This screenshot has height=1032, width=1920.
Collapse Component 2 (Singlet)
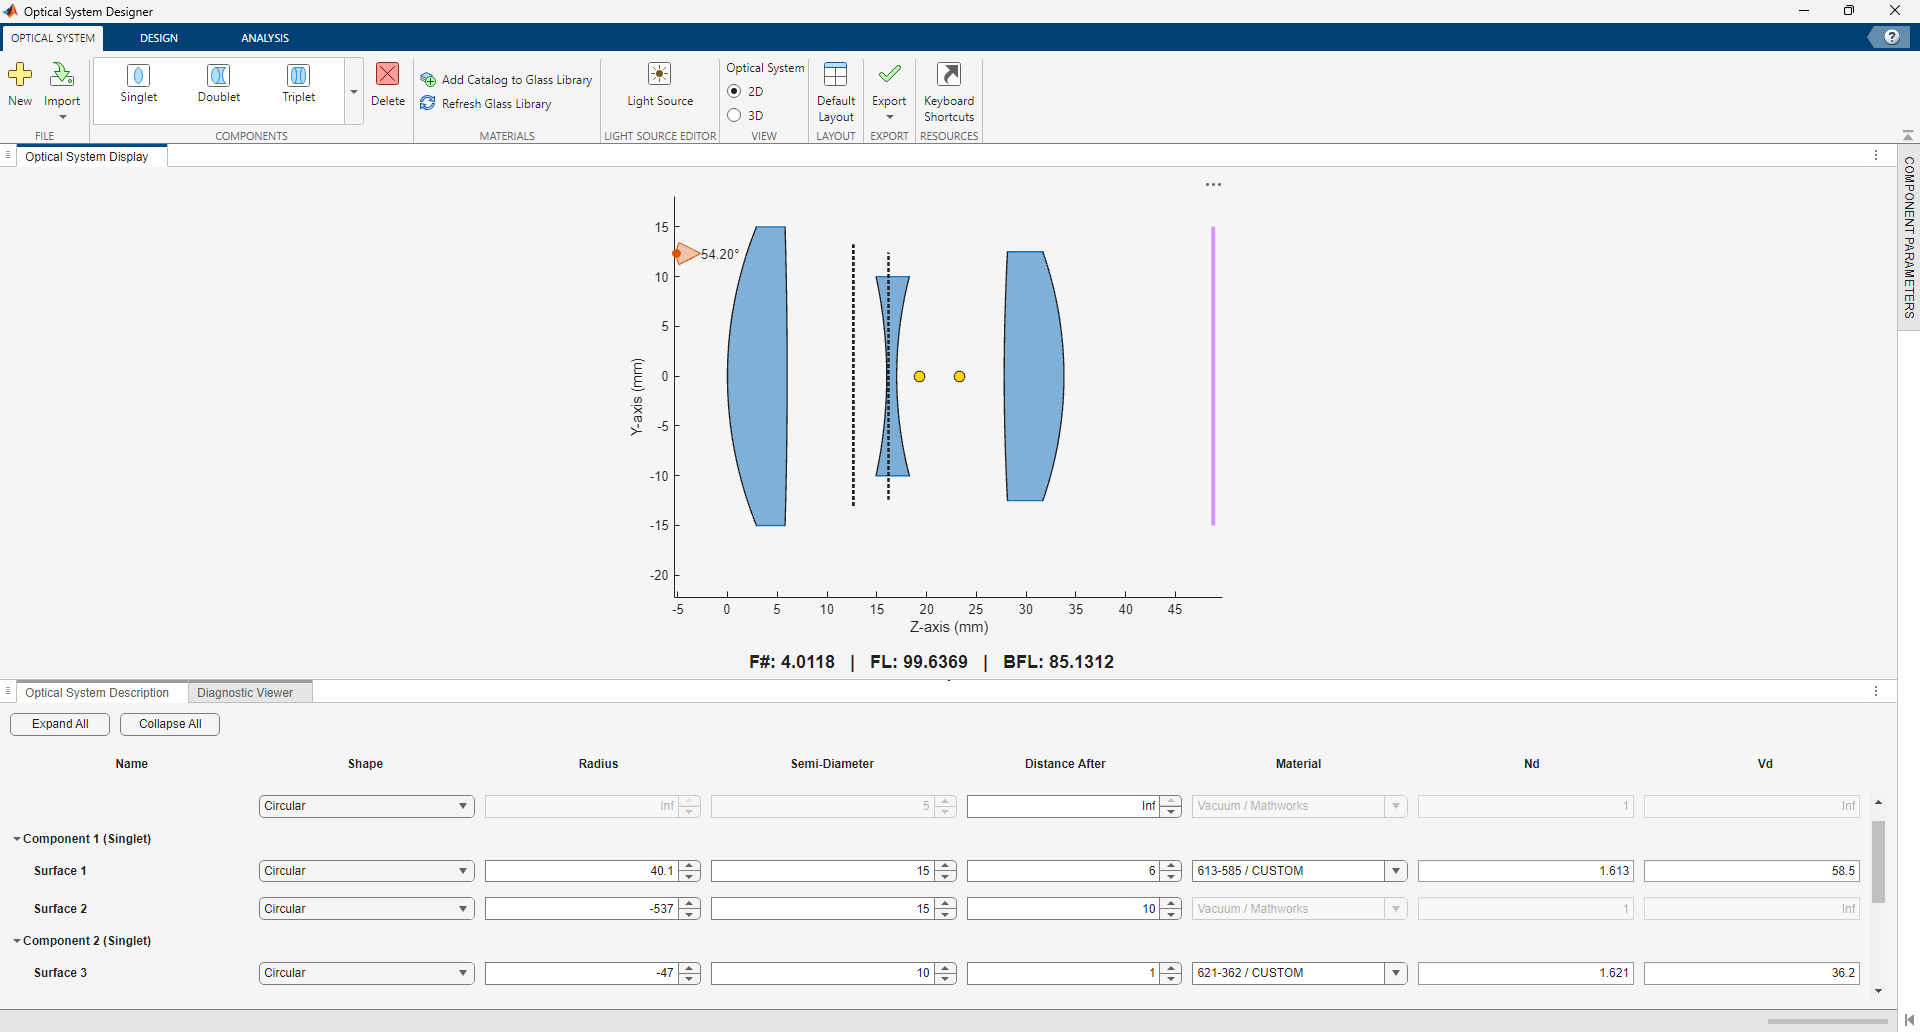click(x=17, y=940)
